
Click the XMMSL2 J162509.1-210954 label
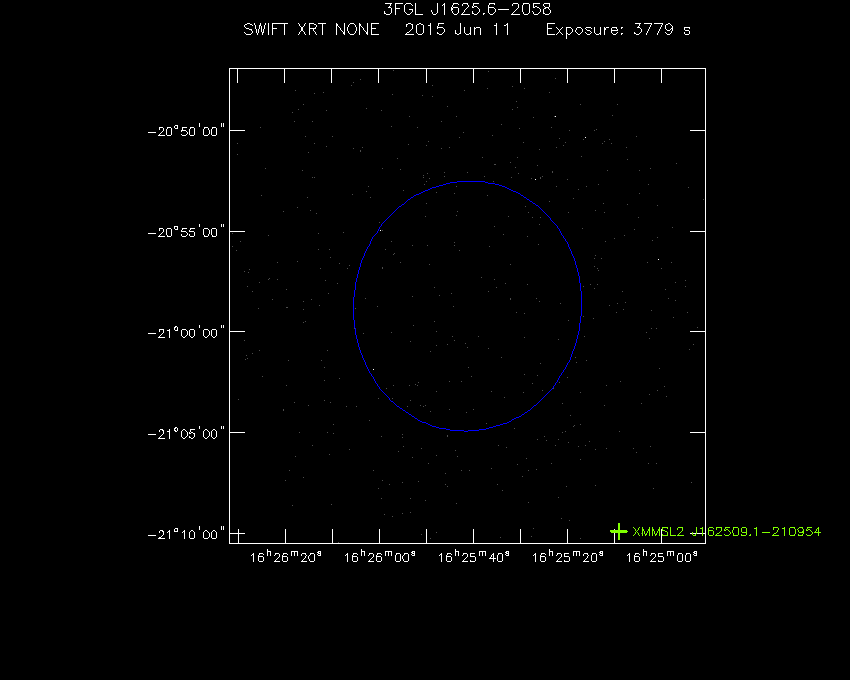click(726, 531)
